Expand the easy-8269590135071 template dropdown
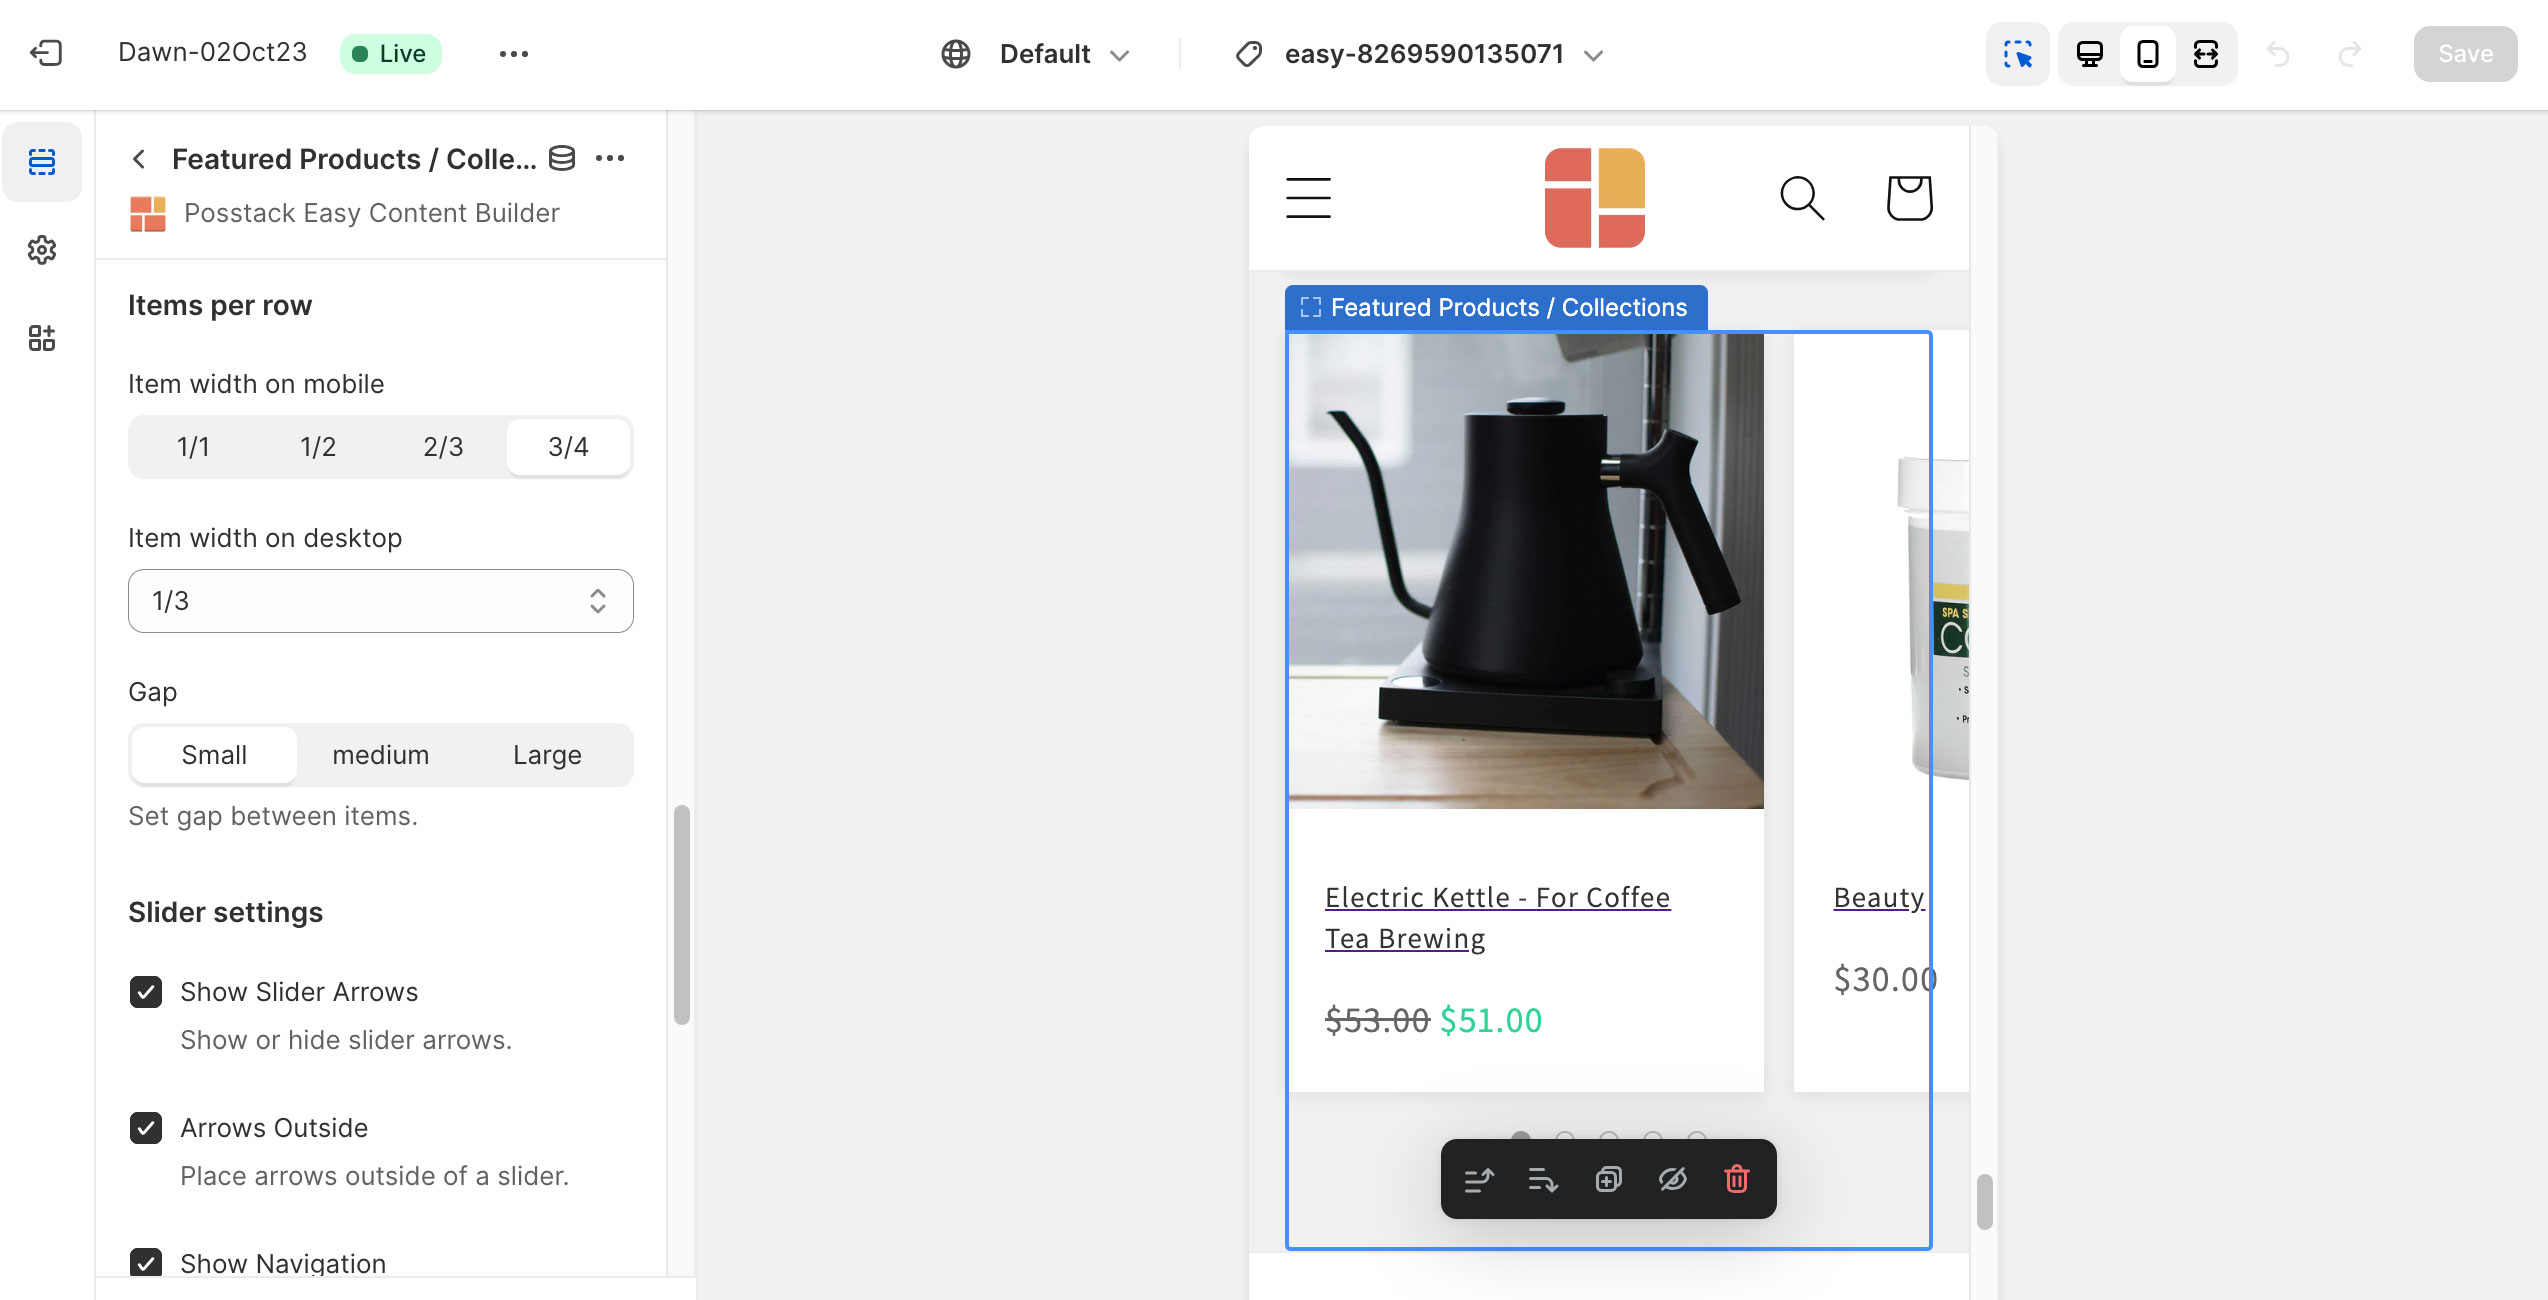Viewport: 2548px width, 1300px height. tap(1421, 54)
